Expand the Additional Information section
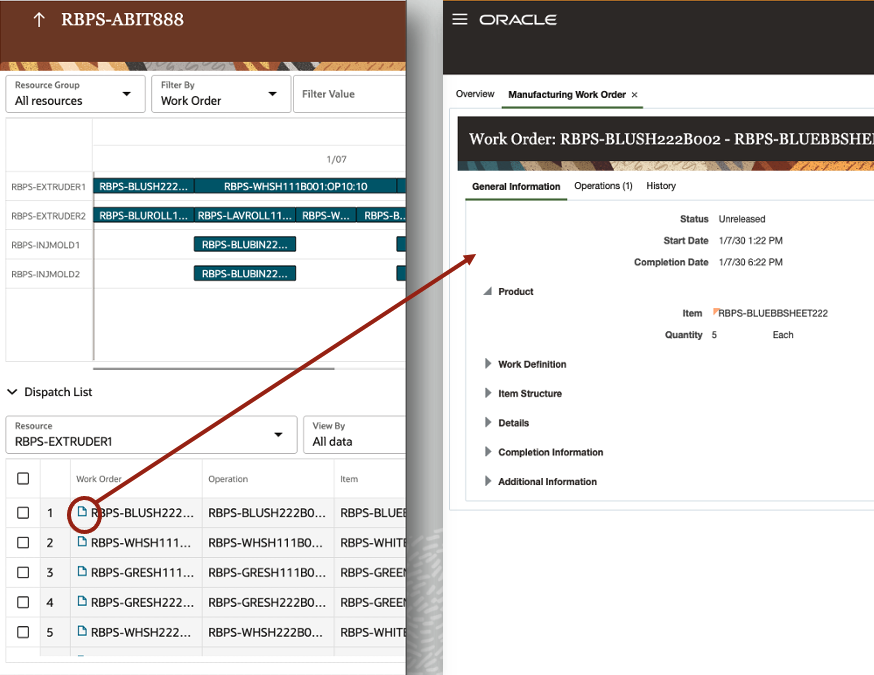874x675 pixels. tap(488, 481)
